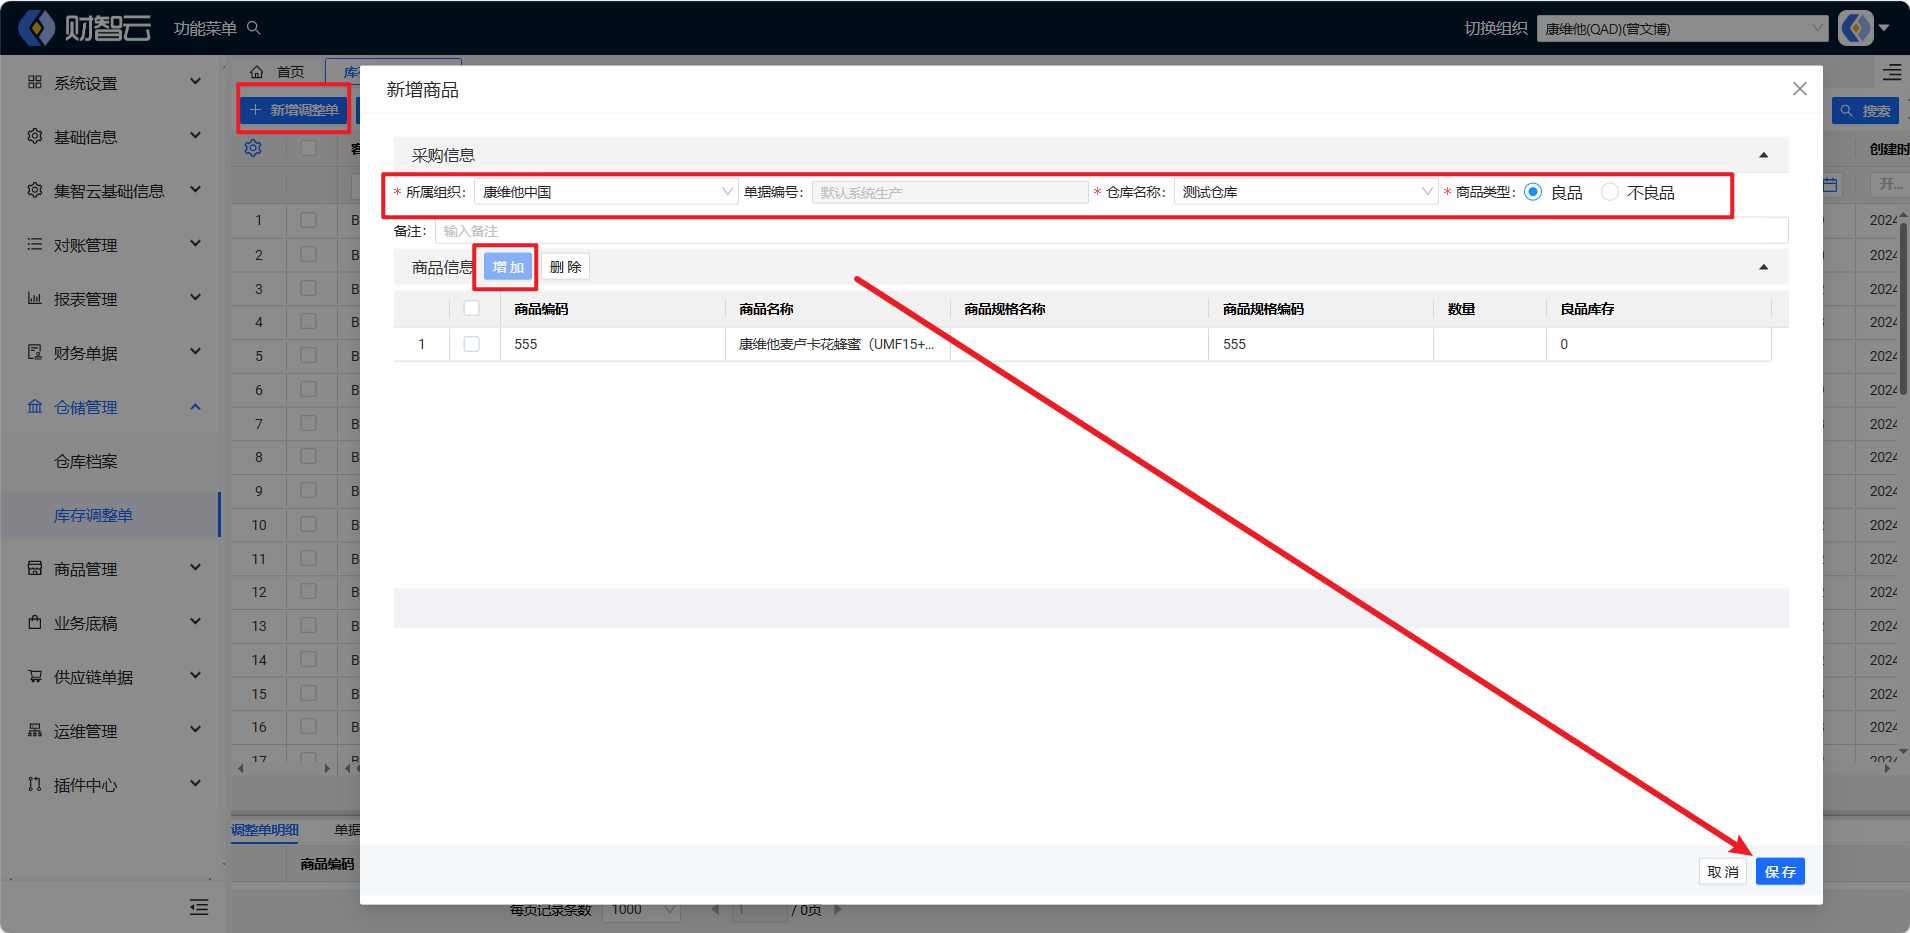Collapse the 采购信息 section
This screenshot has height=933, width=1910.
coord(1763,155)
